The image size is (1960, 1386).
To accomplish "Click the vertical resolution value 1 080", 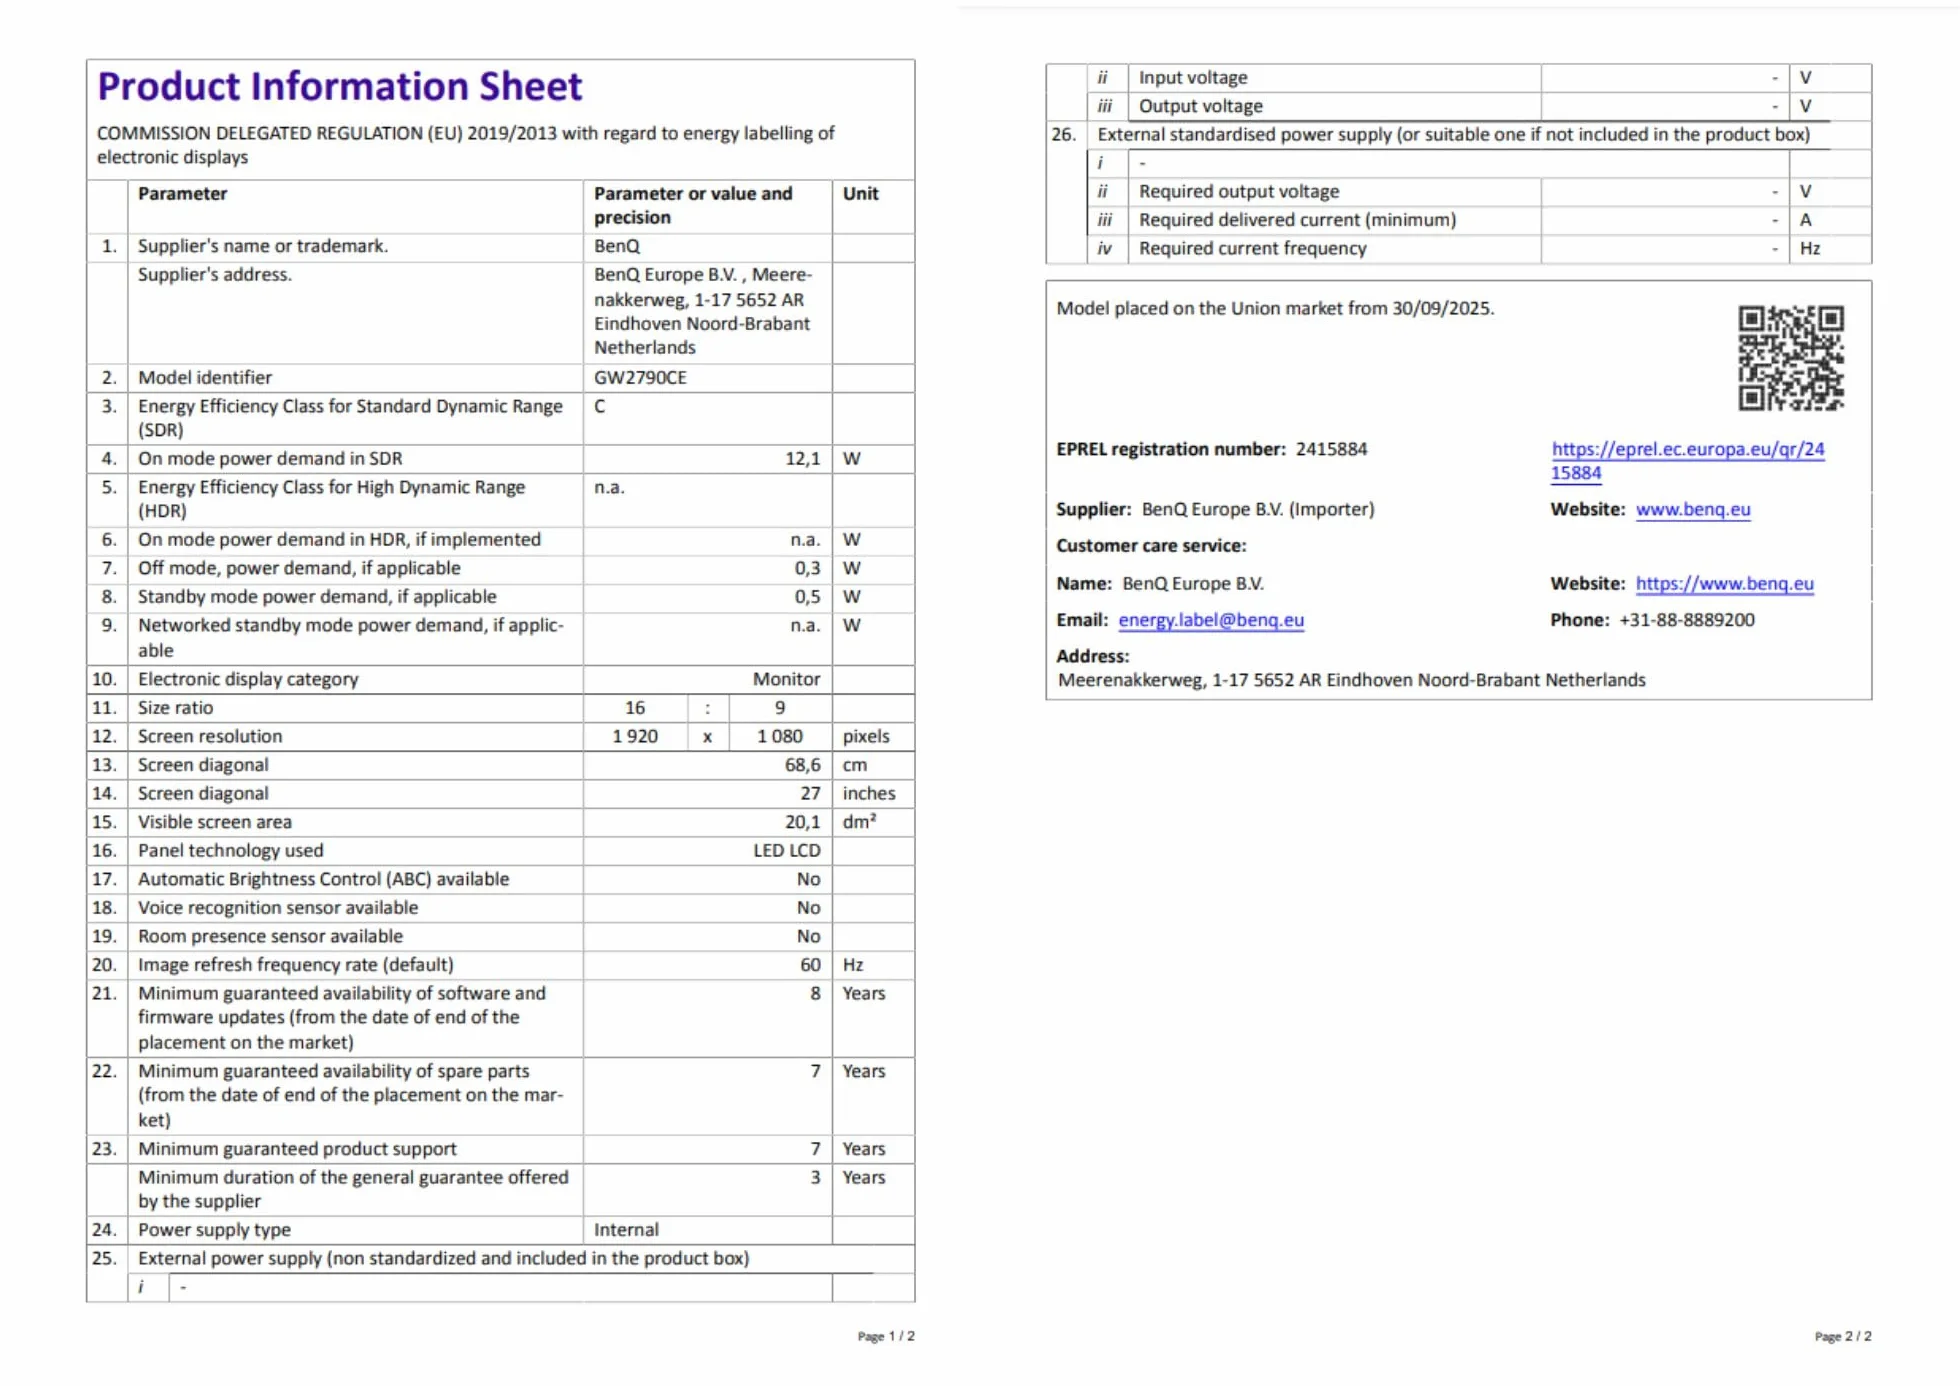I will pos(780,736).
